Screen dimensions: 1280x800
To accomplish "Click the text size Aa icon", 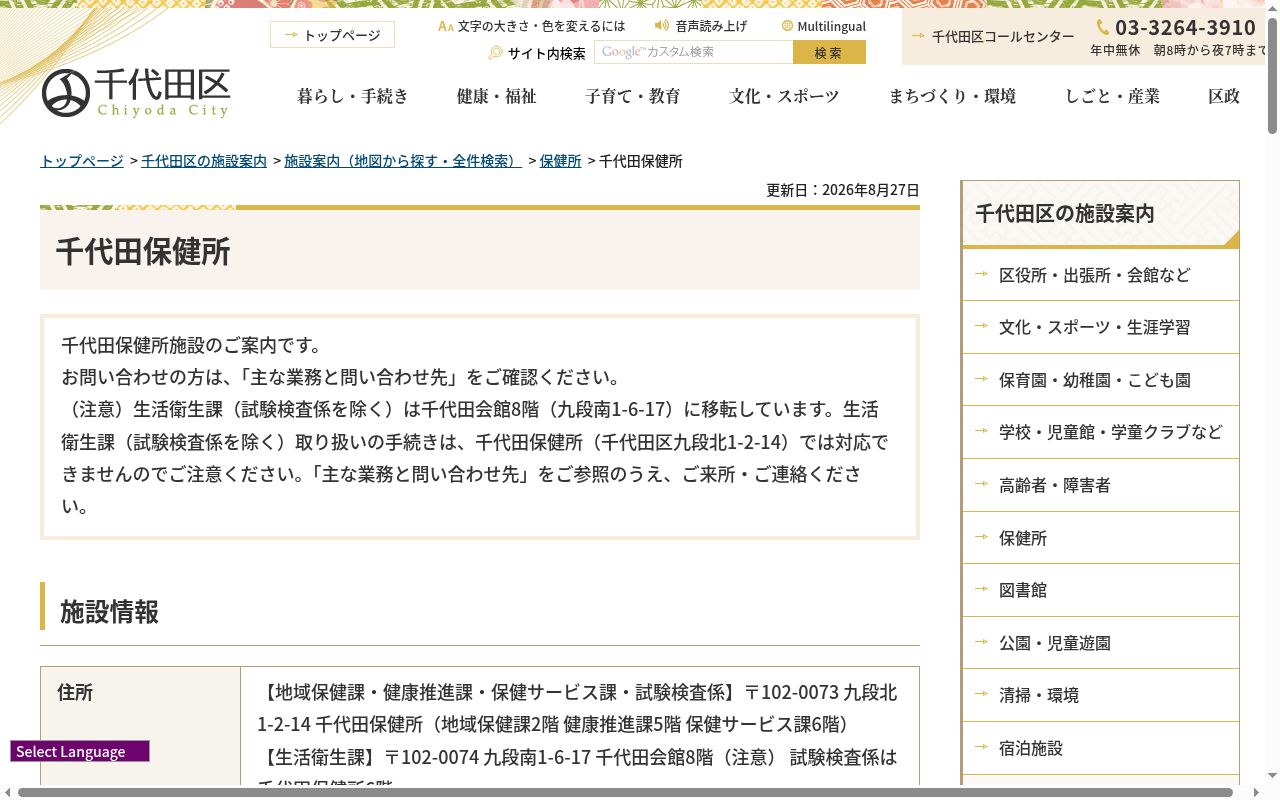I will [446, 26].
